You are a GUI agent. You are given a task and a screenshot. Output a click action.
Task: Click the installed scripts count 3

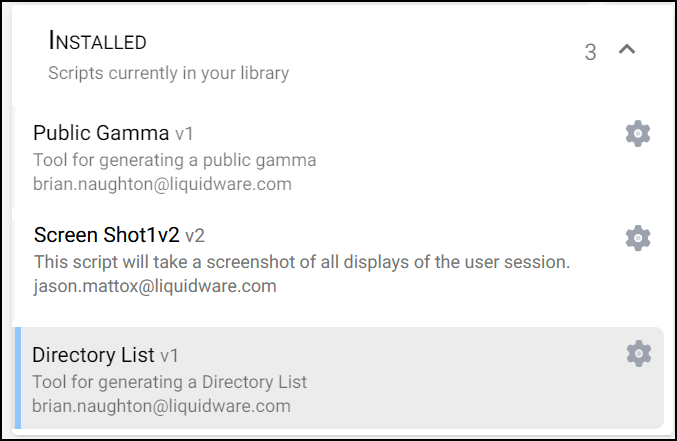(590, 52)
